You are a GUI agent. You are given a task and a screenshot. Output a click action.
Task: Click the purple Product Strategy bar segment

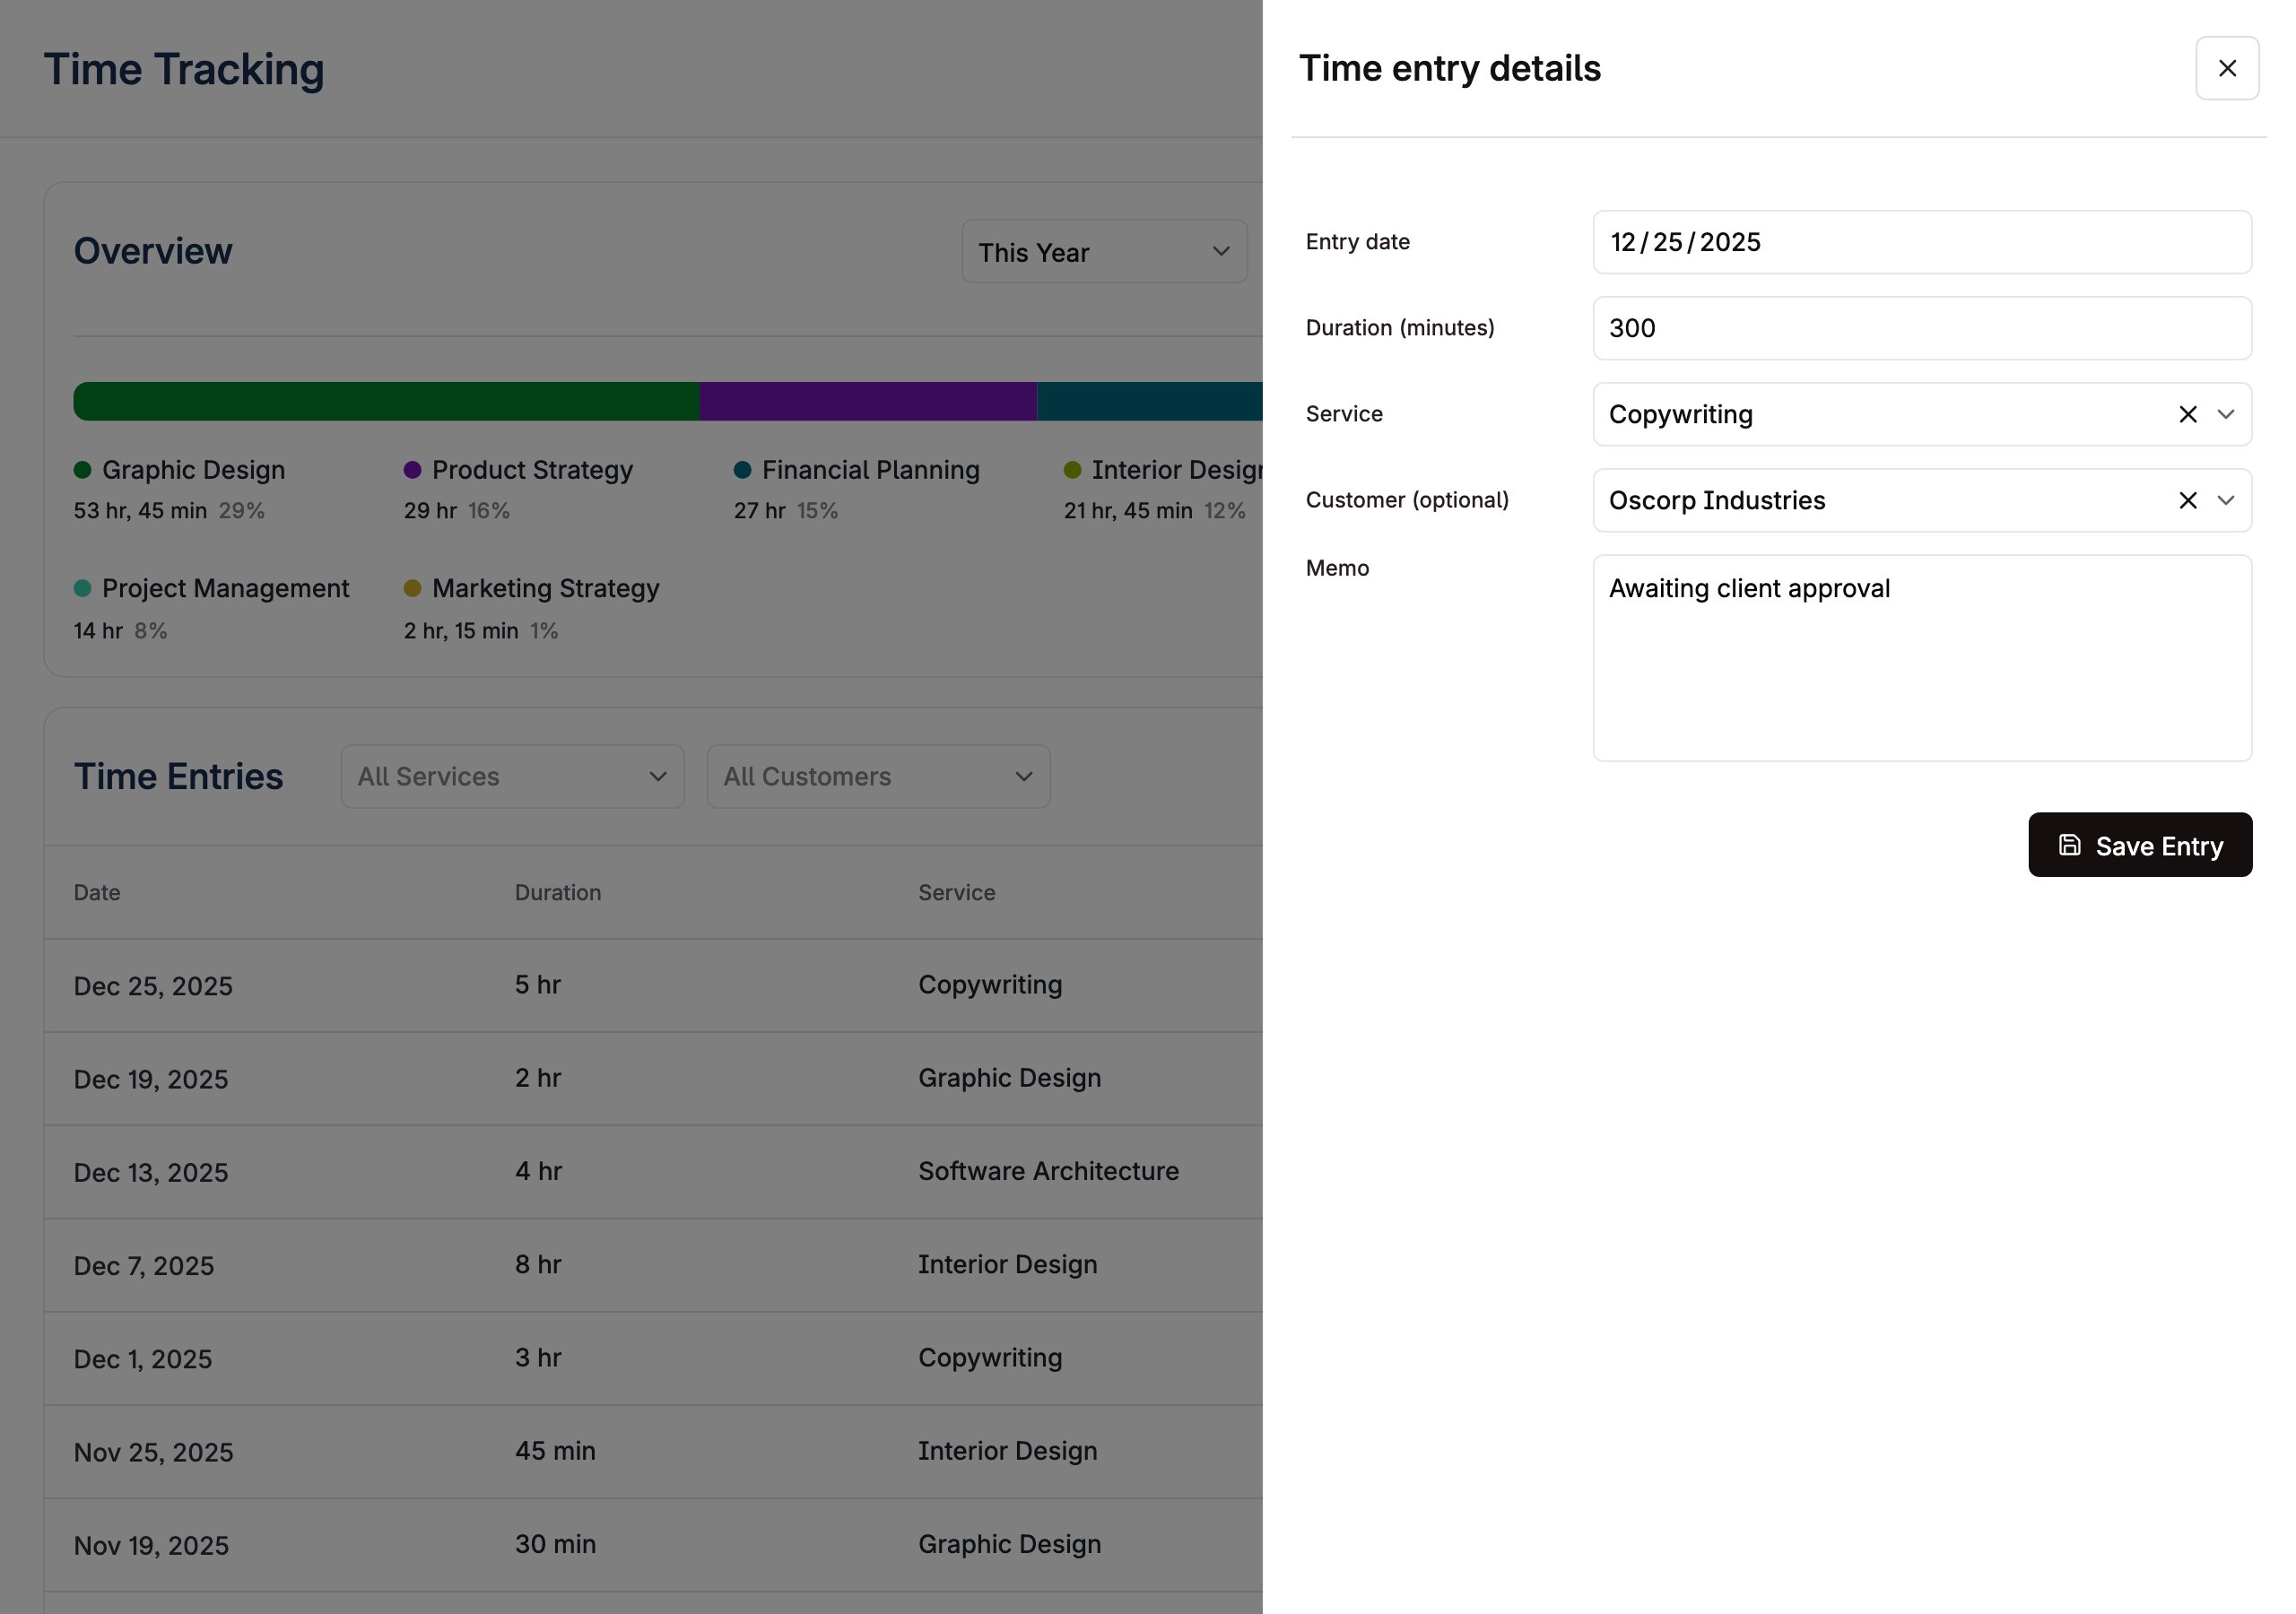click(868, 401)
